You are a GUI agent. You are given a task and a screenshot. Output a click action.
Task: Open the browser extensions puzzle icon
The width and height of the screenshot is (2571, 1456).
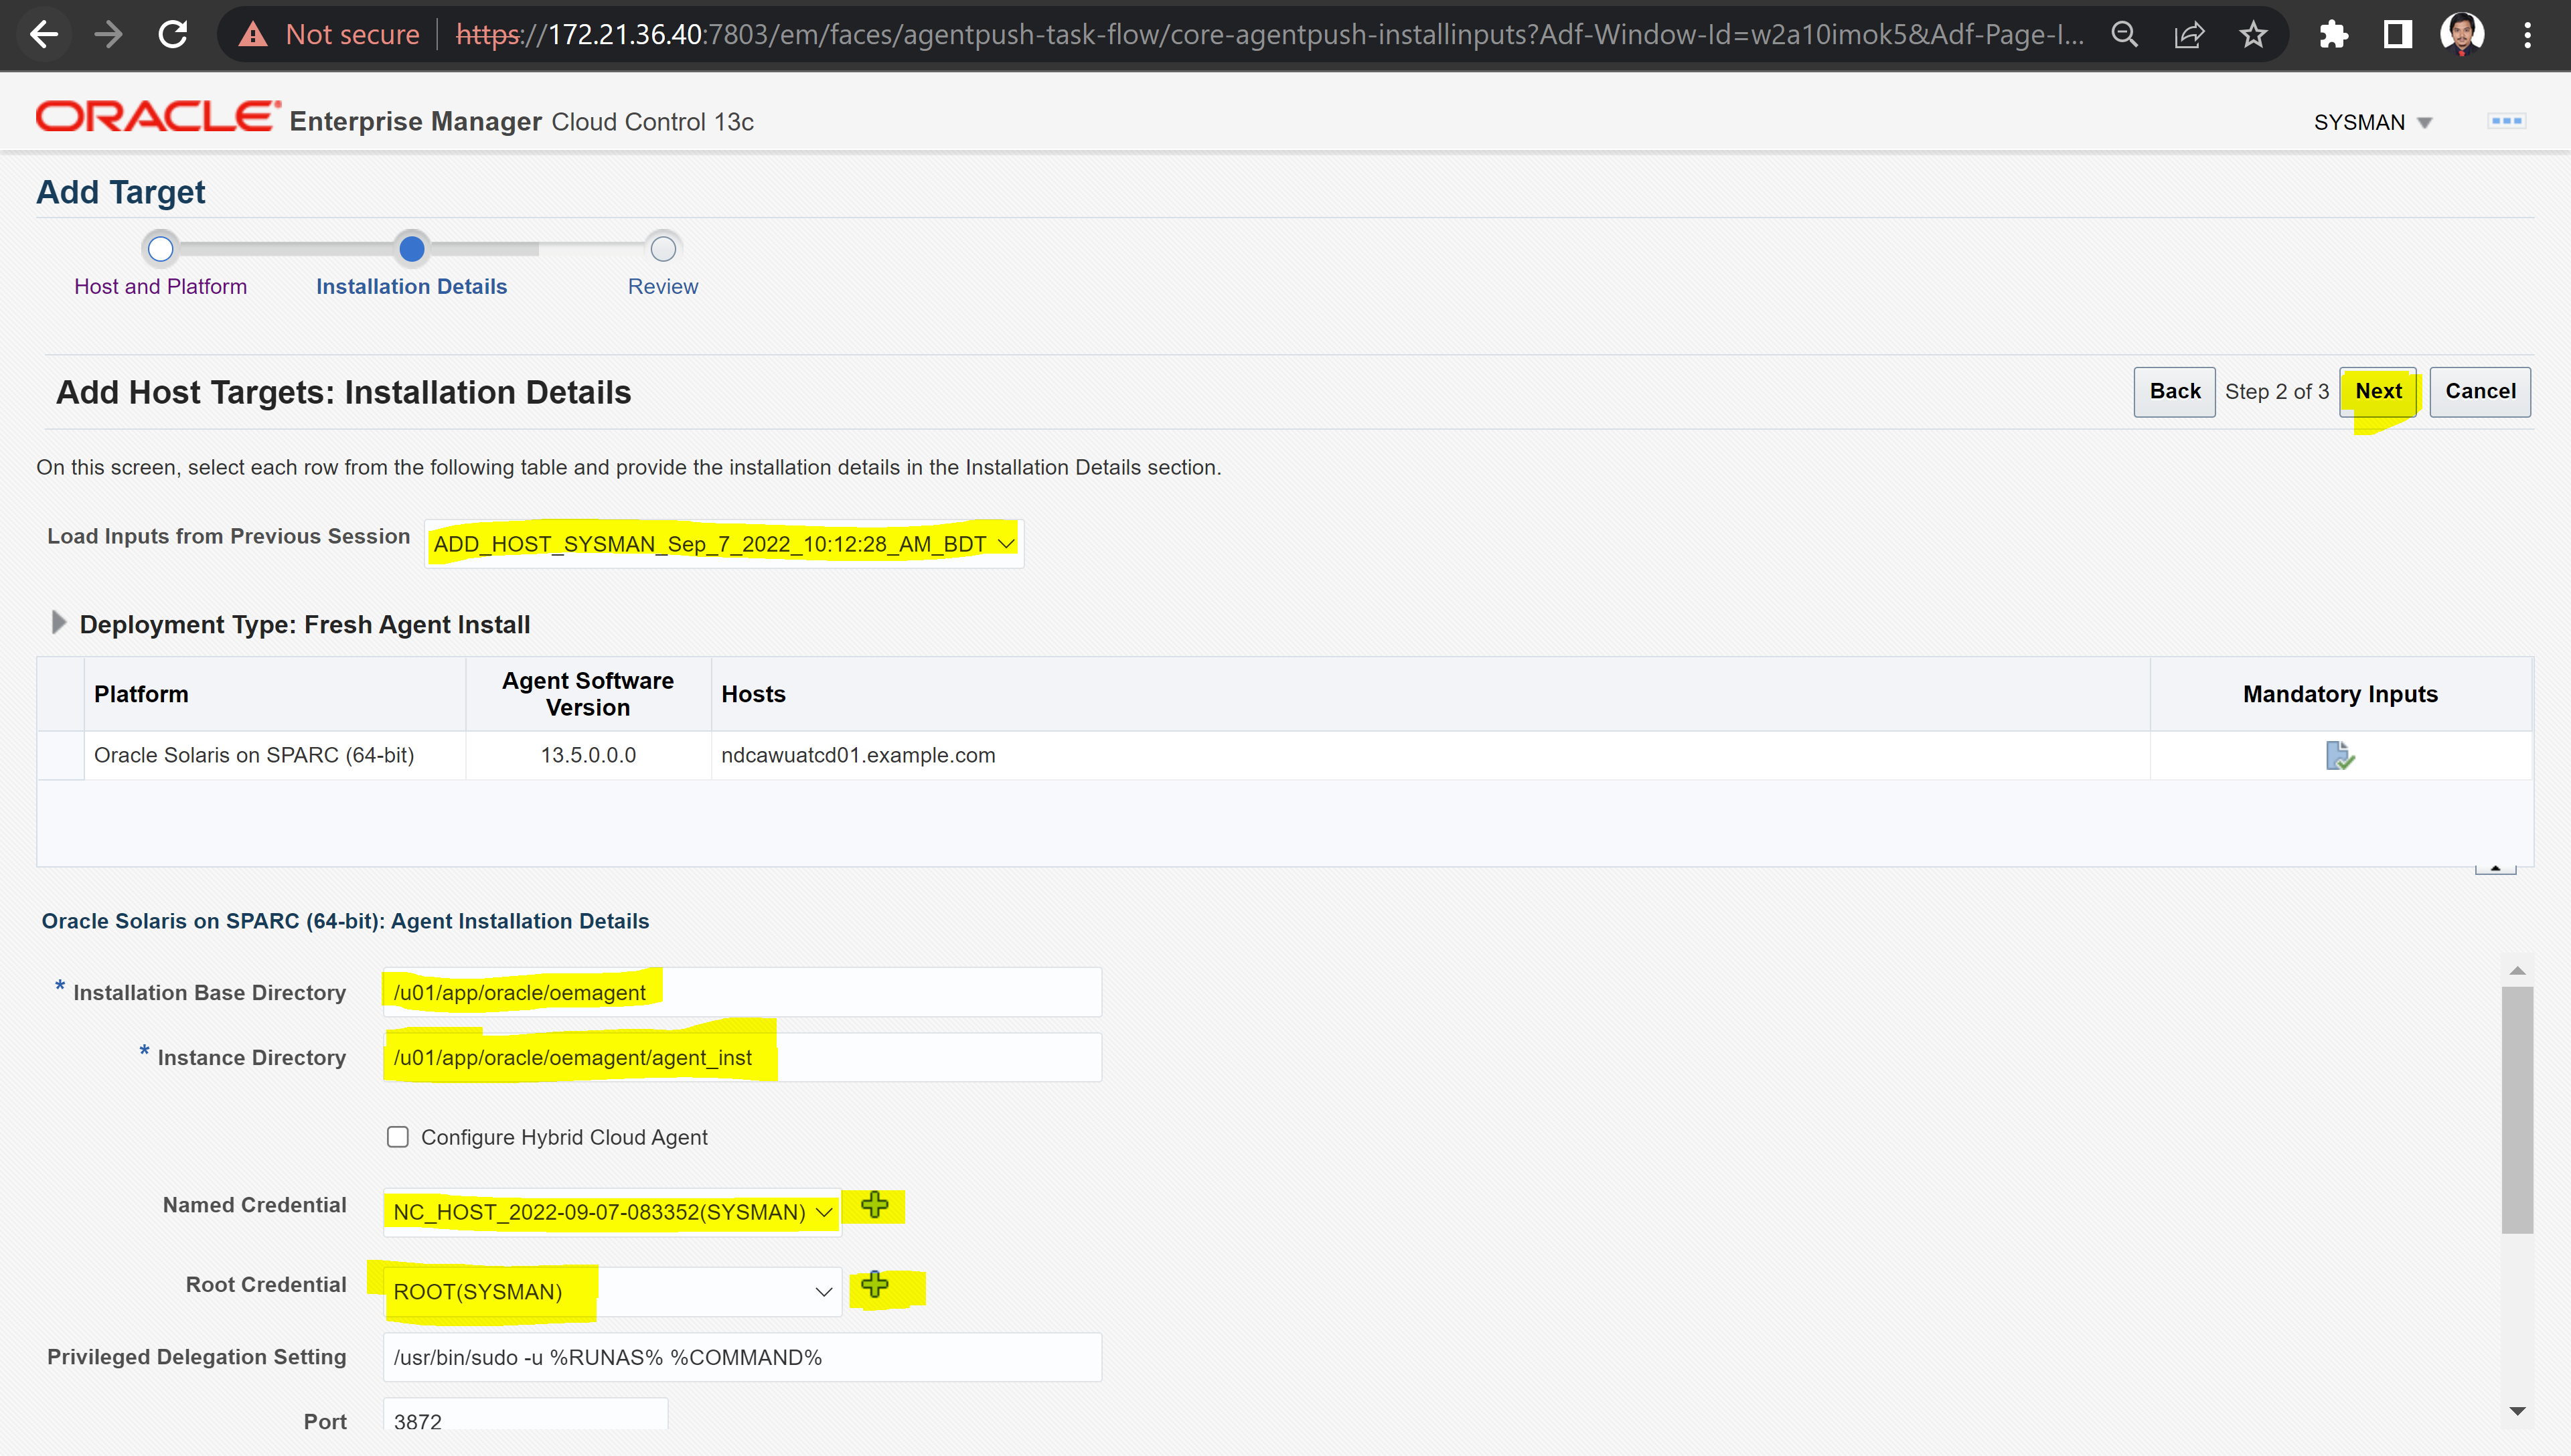(2333, 35)
